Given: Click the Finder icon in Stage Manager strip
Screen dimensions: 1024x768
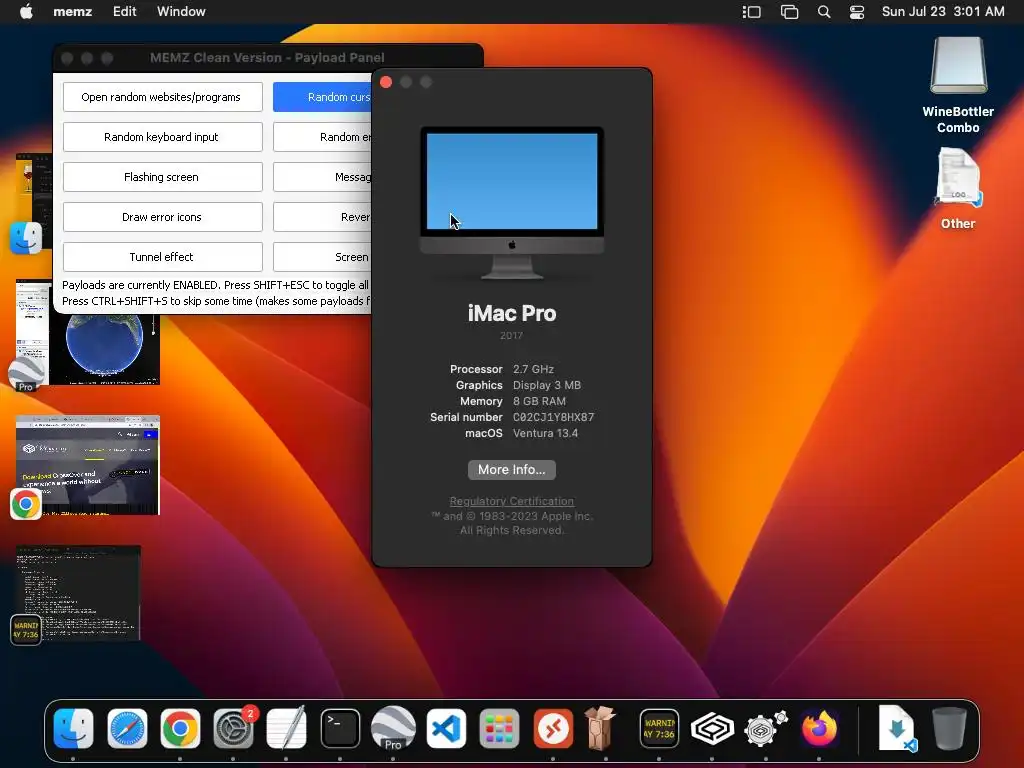Looking at the screenshot, I should point(26,238).
